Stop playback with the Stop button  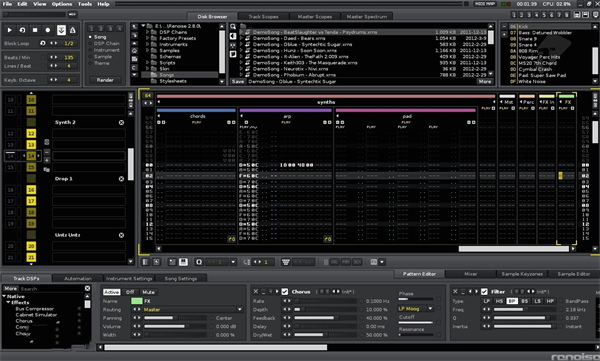coord(35,30)
